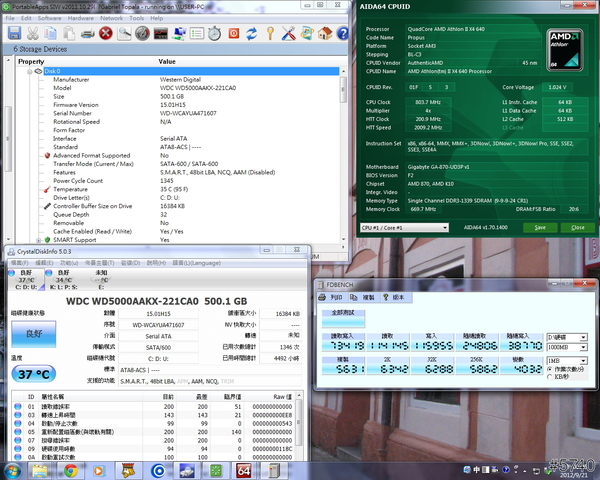Open the Tools menu in SIW

138,18
